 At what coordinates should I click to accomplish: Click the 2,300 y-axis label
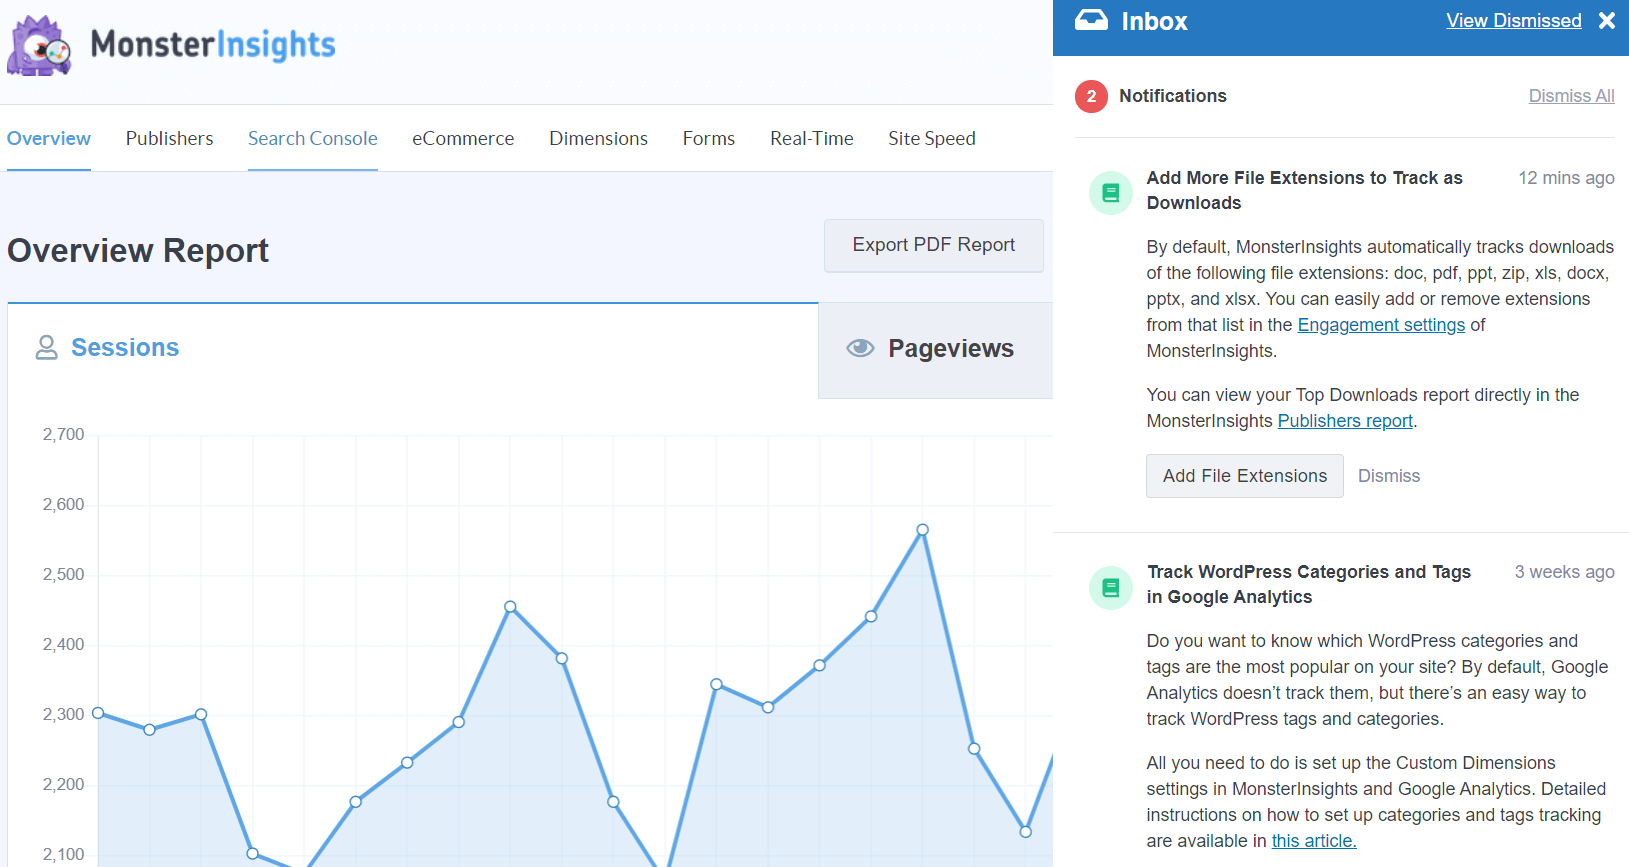coord(63,714)
